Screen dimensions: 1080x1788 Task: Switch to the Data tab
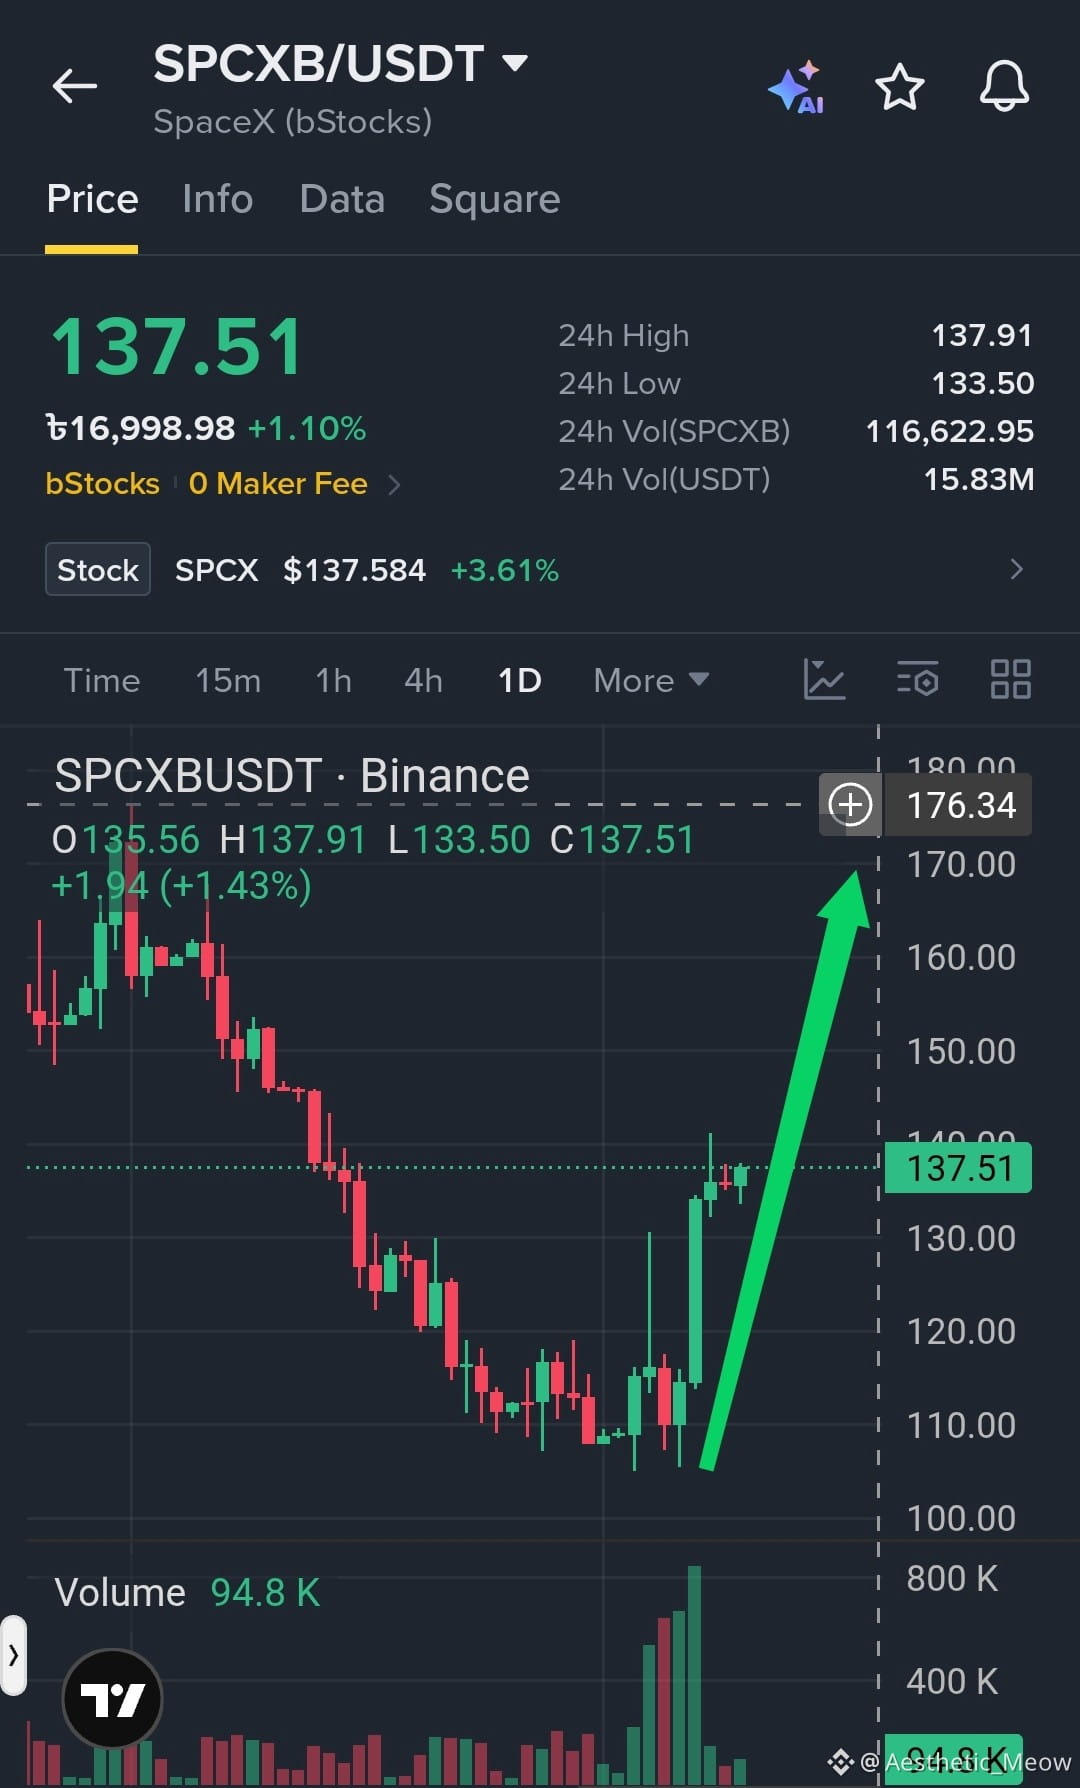point(342,199)
